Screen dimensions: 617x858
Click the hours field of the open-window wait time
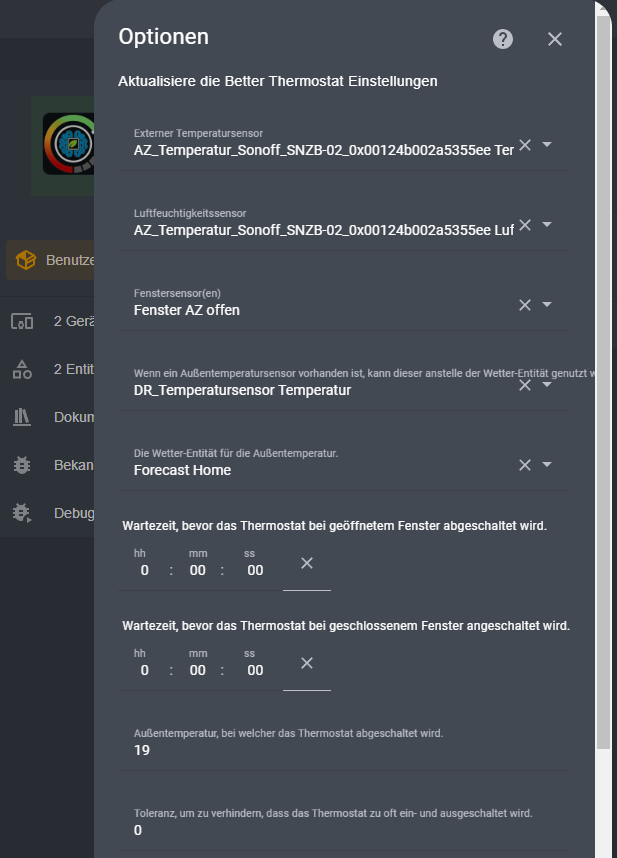(x=145, y=570)
